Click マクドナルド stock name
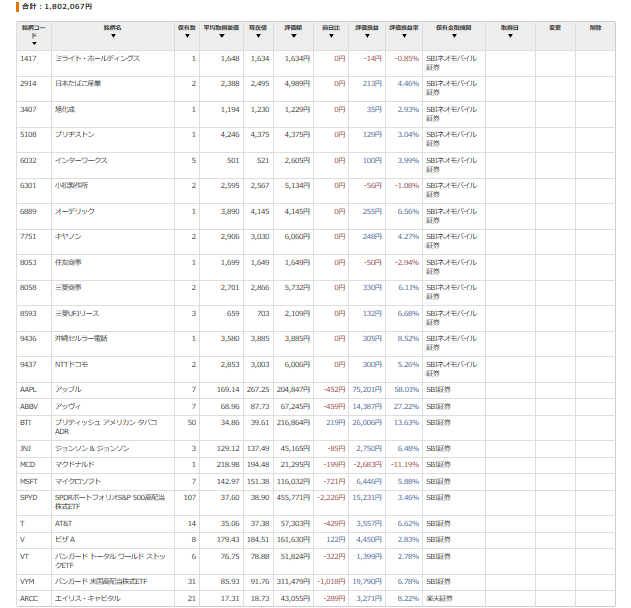 click(x=74, y=465)
